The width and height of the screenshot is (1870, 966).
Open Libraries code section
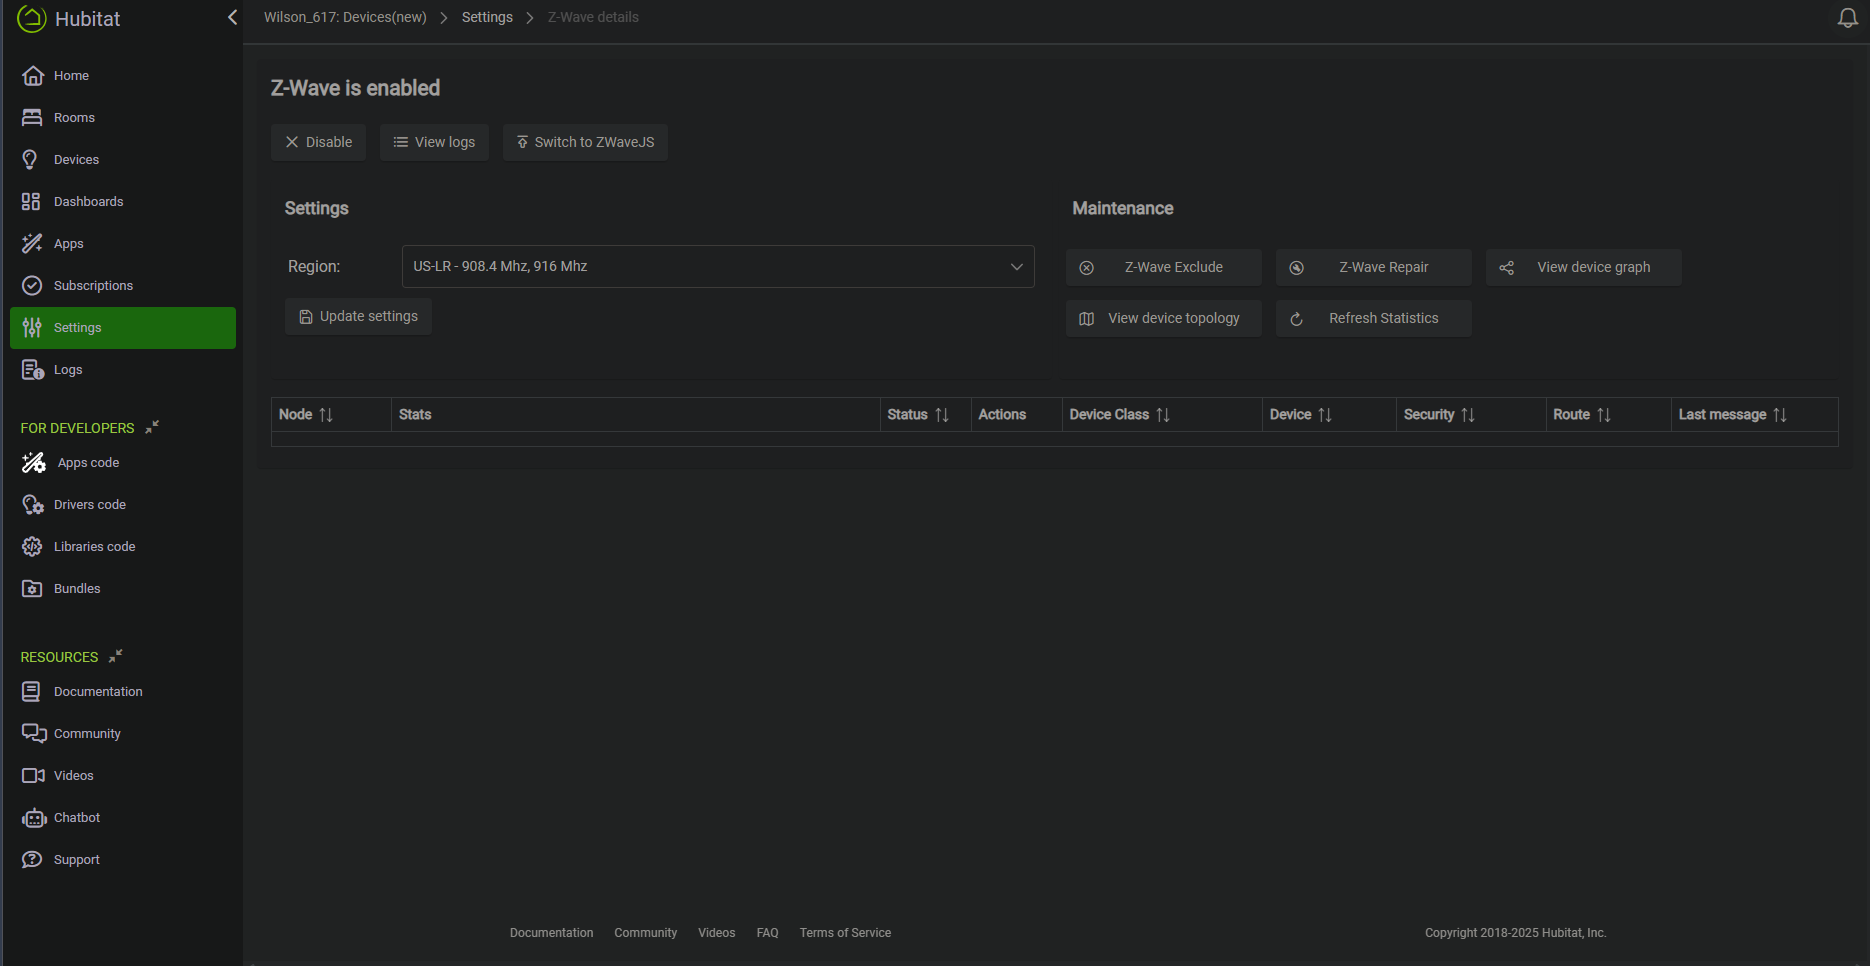point(94,547)
